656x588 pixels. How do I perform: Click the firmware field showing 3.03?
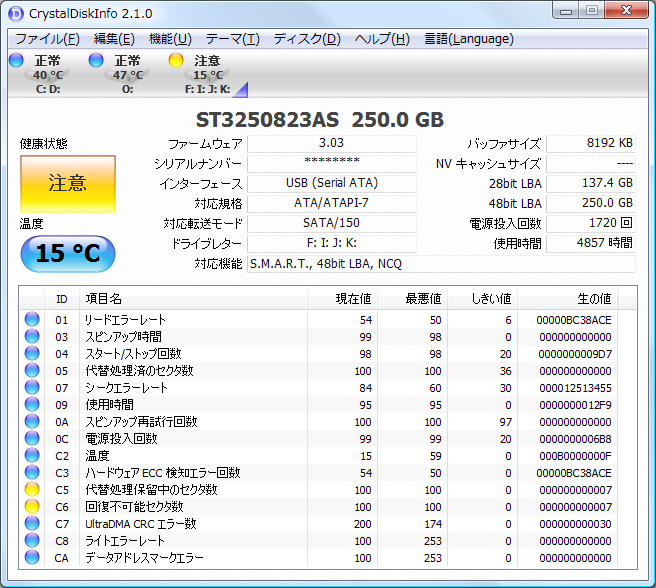coord(332,144)
